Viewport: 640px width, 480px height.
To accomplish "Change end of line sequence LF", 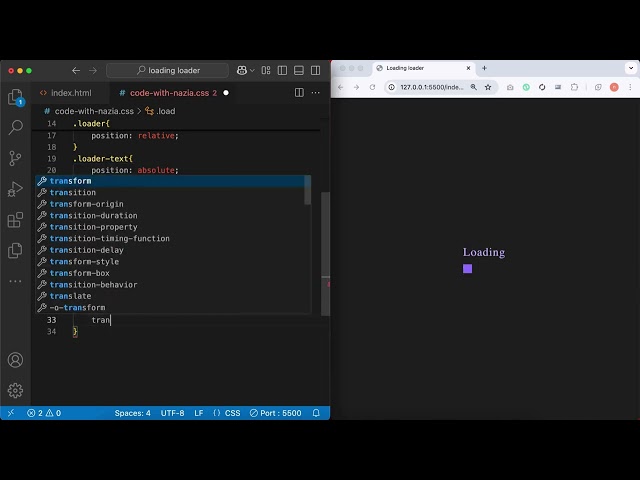I will (199, 413).
